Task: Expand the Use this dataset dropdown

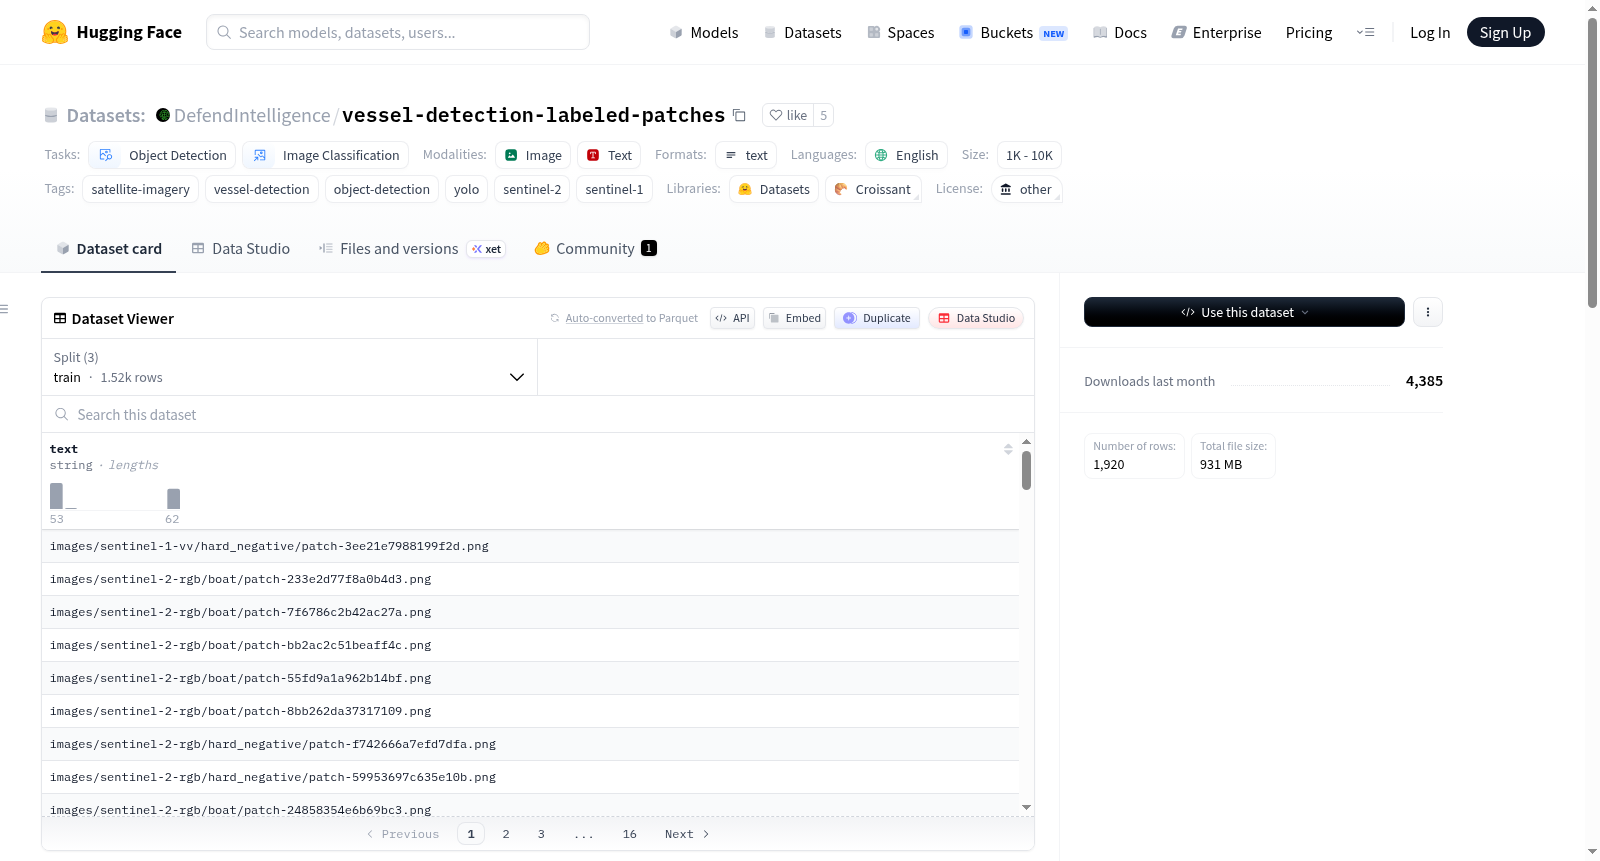Action: pos(1244,312)
